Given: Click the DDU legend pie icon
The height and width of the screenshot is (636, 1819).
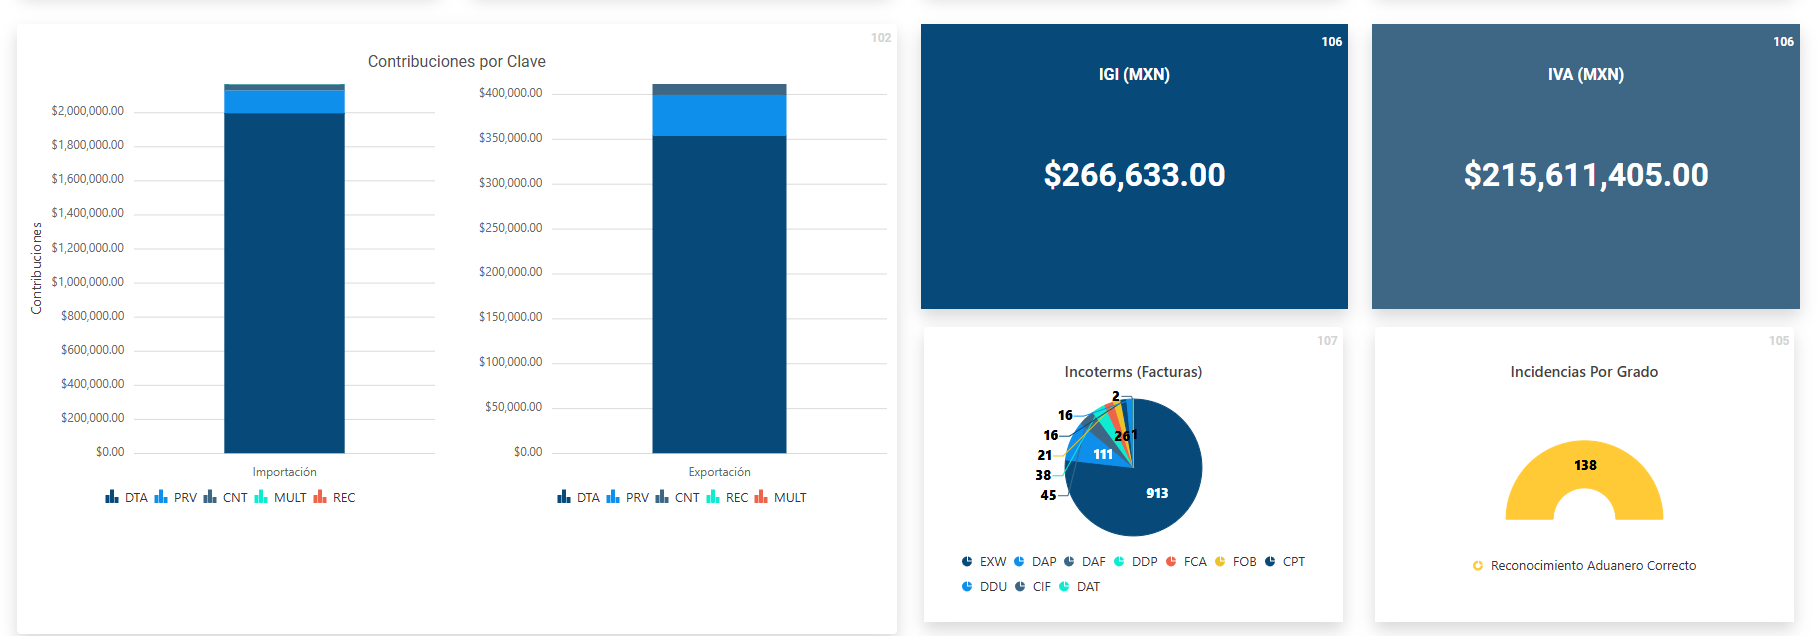Looking at the screenshot, I should click(967, 587).
